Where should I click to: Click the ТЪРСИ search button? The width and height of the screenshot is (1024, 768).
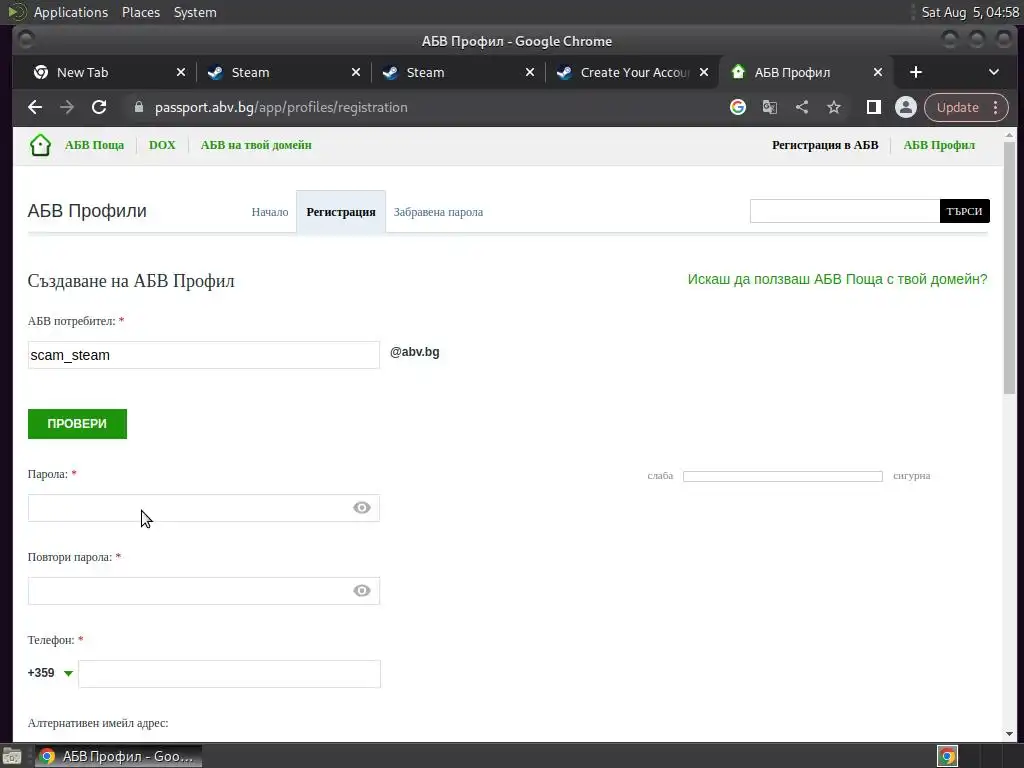pyautogui.click(x=965, y=211)
